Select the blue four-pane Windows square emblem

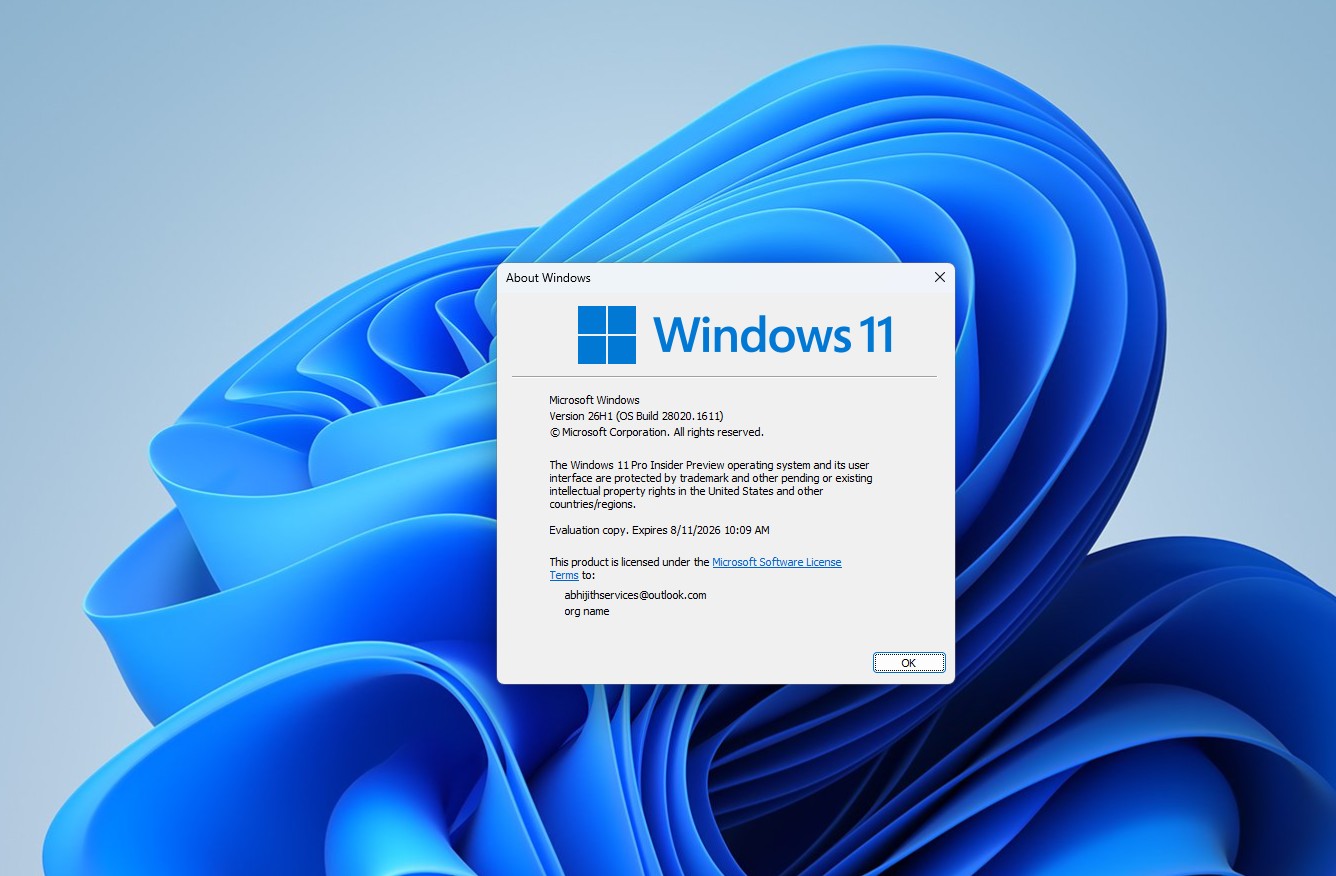pos(605,334)
